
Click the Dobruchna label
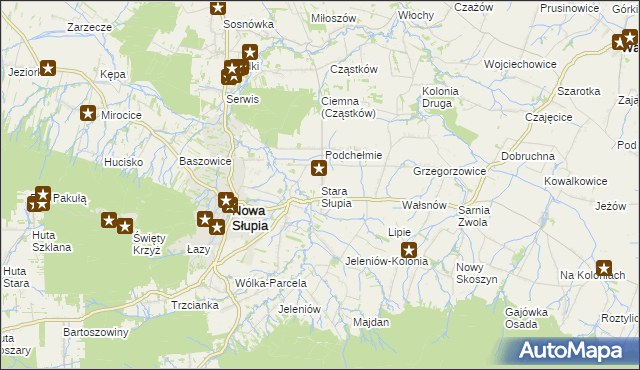pyautogui.click(x=528, y=156)
